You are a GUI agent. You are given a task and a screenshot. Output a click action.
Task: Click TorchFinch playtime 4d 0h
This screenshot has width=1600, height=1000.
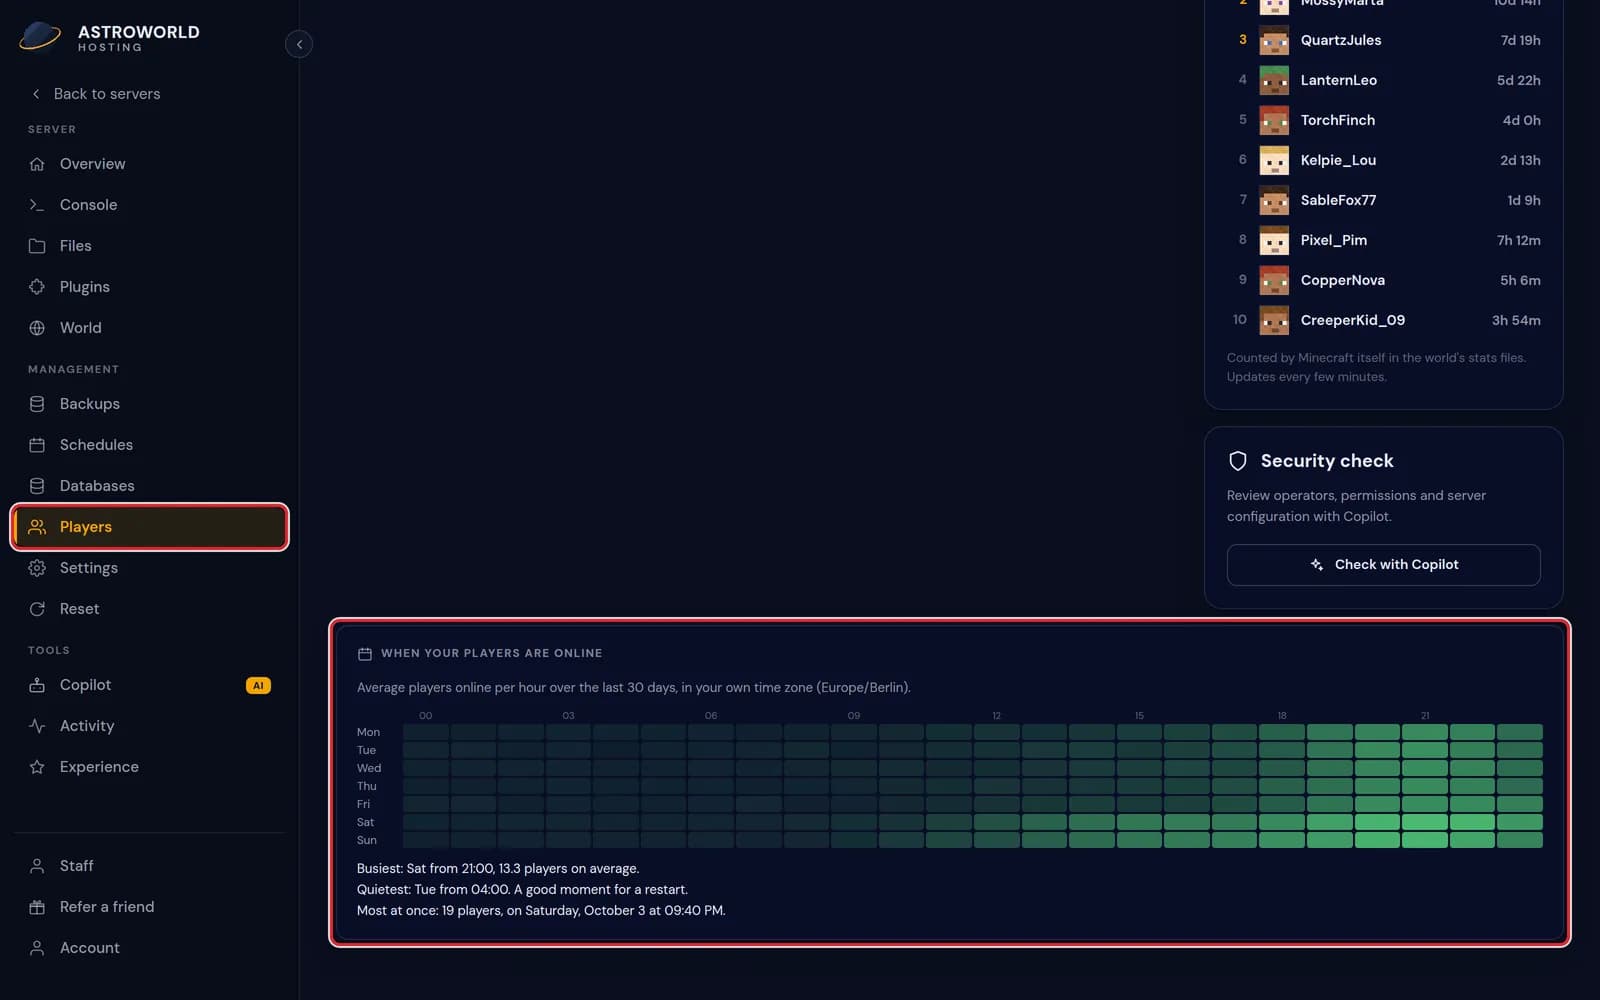[x=1521, y=120]
